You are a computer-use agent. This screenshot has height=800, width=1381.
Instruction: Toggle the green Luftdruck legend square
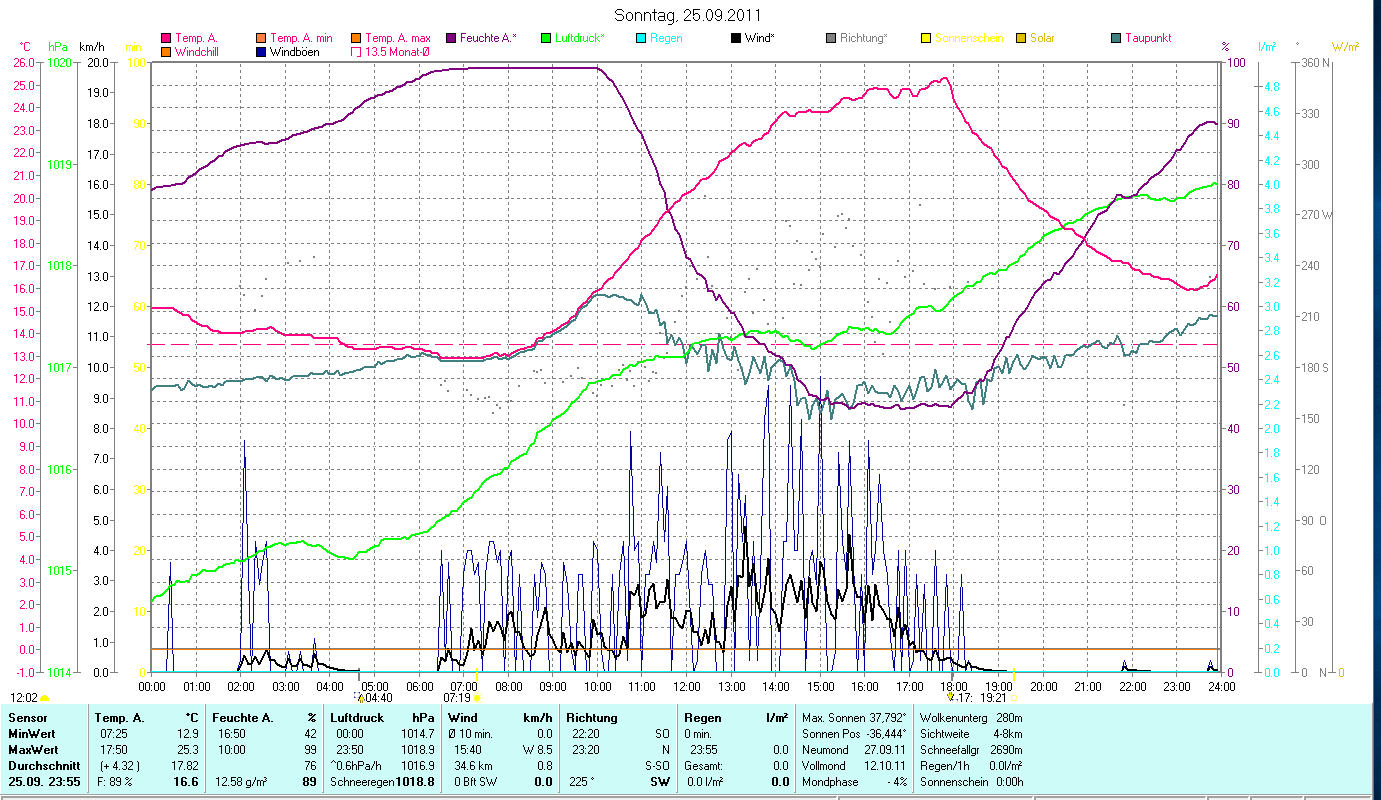tap(545, 38)
